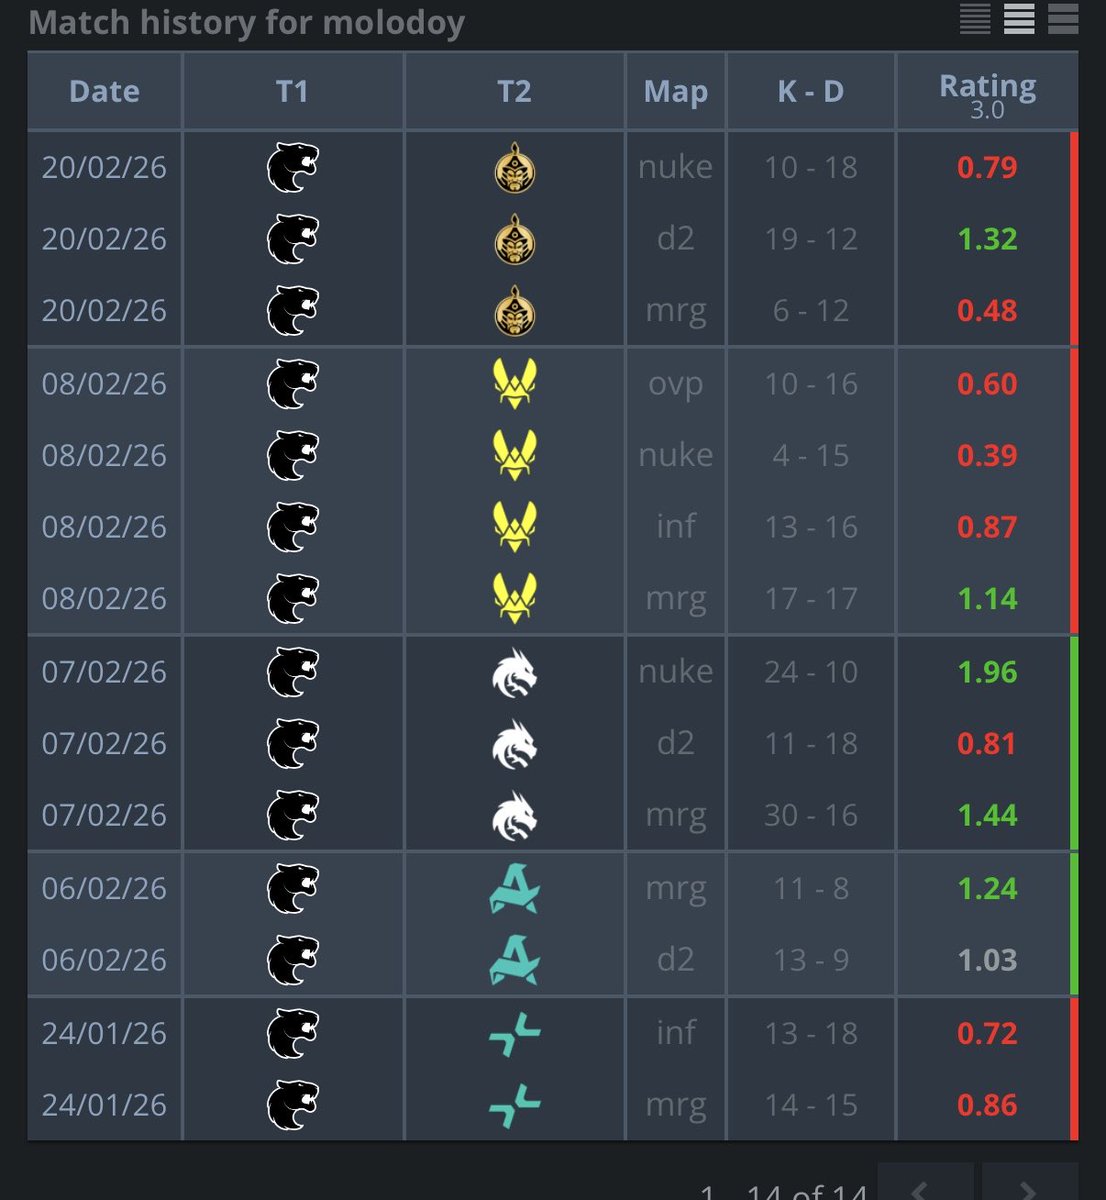The height and width of the screenshot is (1200, 1106).
Task: Open FURIA logo in the mrg 30 - 16 row
Action: tap(292, 815)
